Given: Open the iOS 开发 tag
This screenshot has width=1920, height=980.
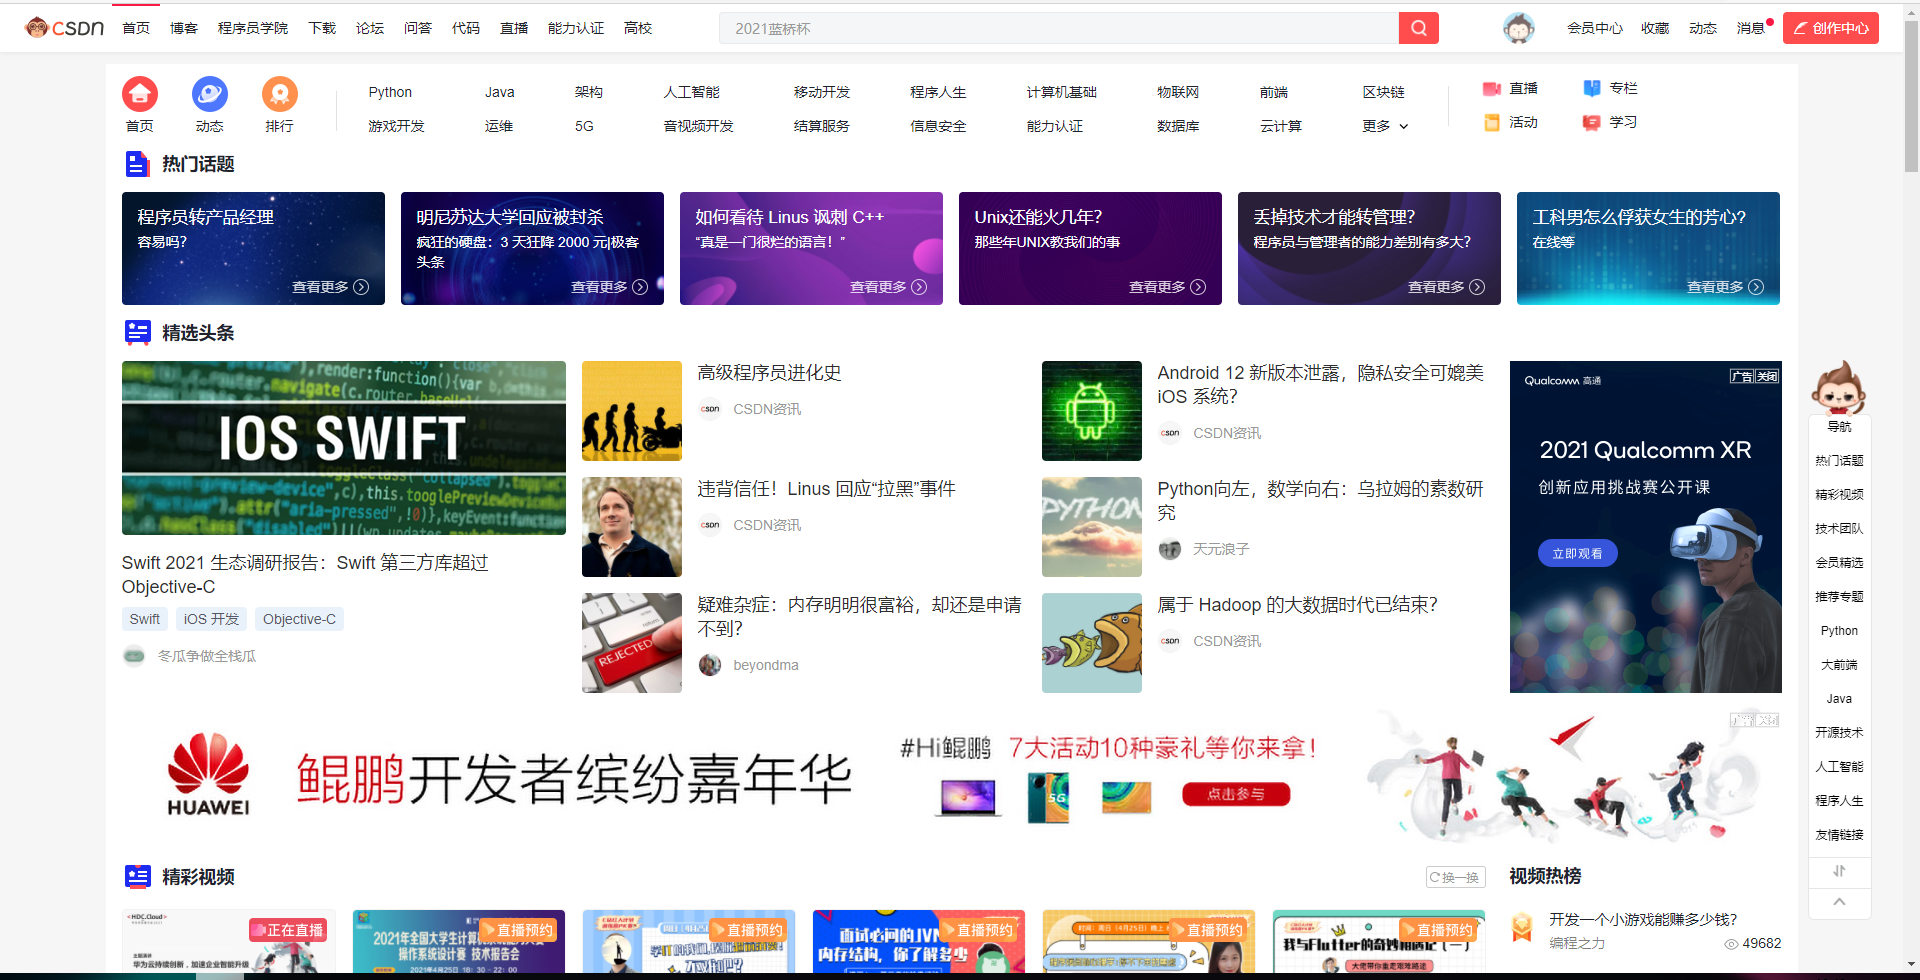Looking at the screenshot, I should [211, 619].
